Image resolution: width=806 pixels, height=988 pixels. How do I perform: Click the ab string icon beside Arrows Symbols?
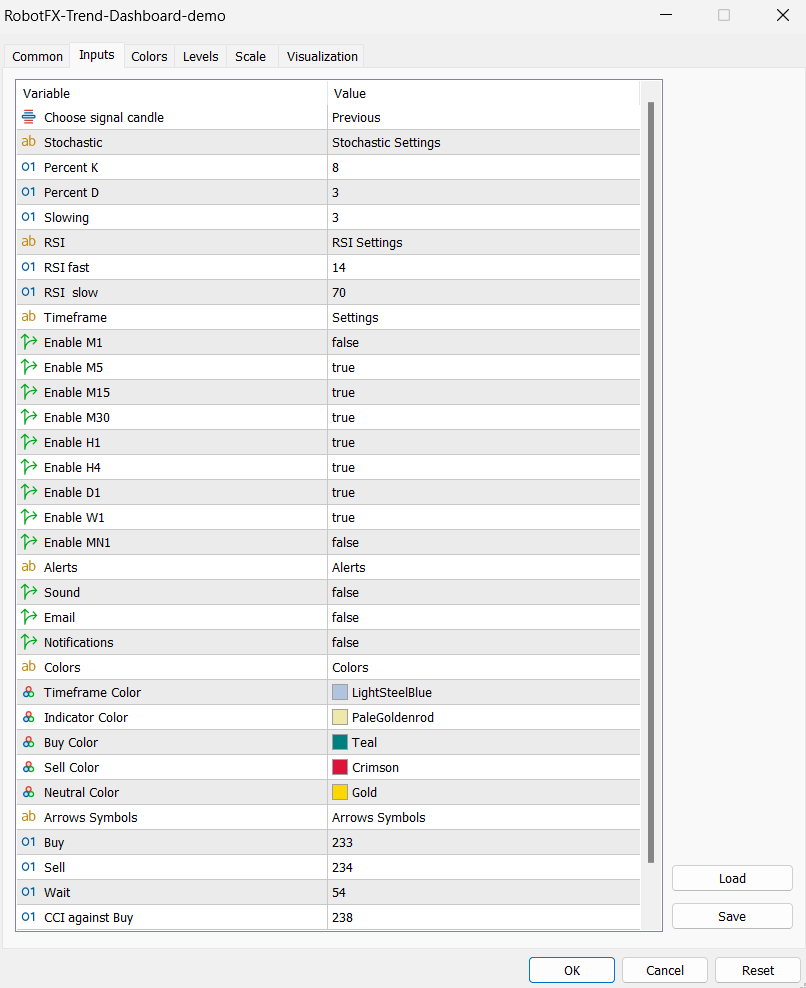point(28,817)
